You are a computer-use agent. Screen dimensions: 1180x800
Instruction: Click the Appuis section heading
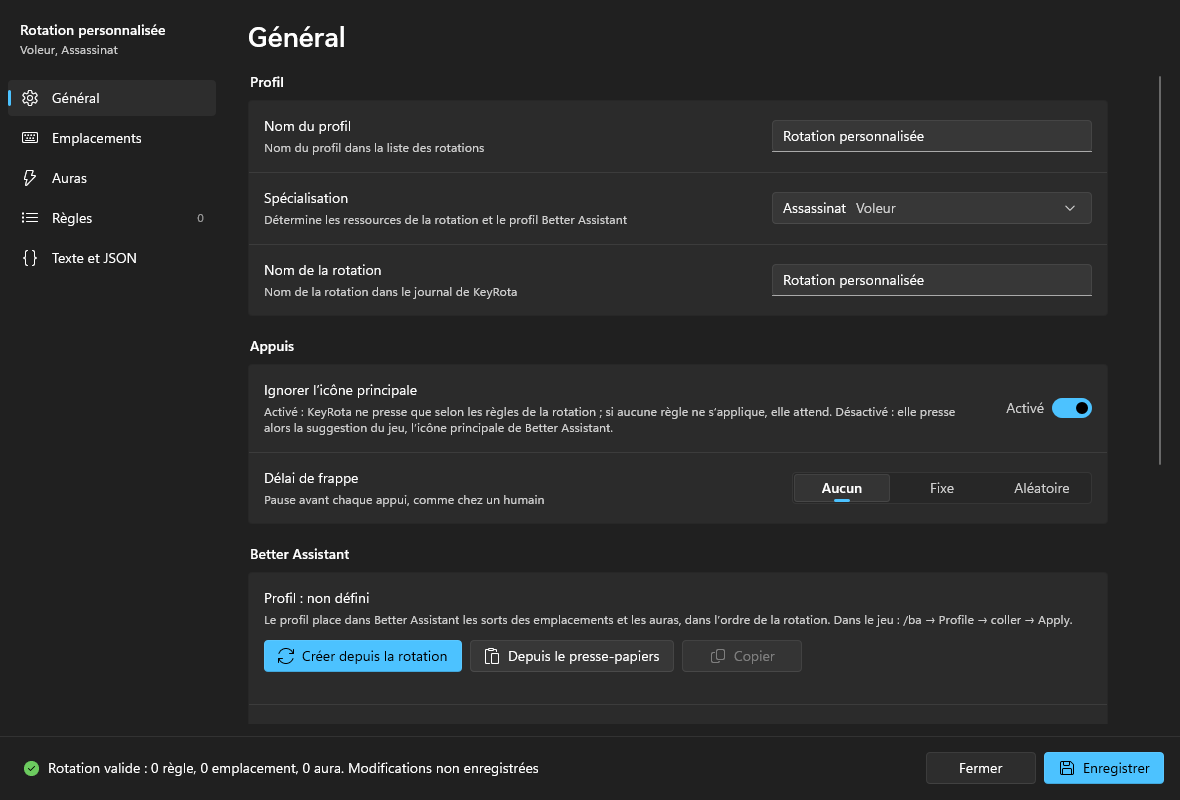click(x=272, y=346)
